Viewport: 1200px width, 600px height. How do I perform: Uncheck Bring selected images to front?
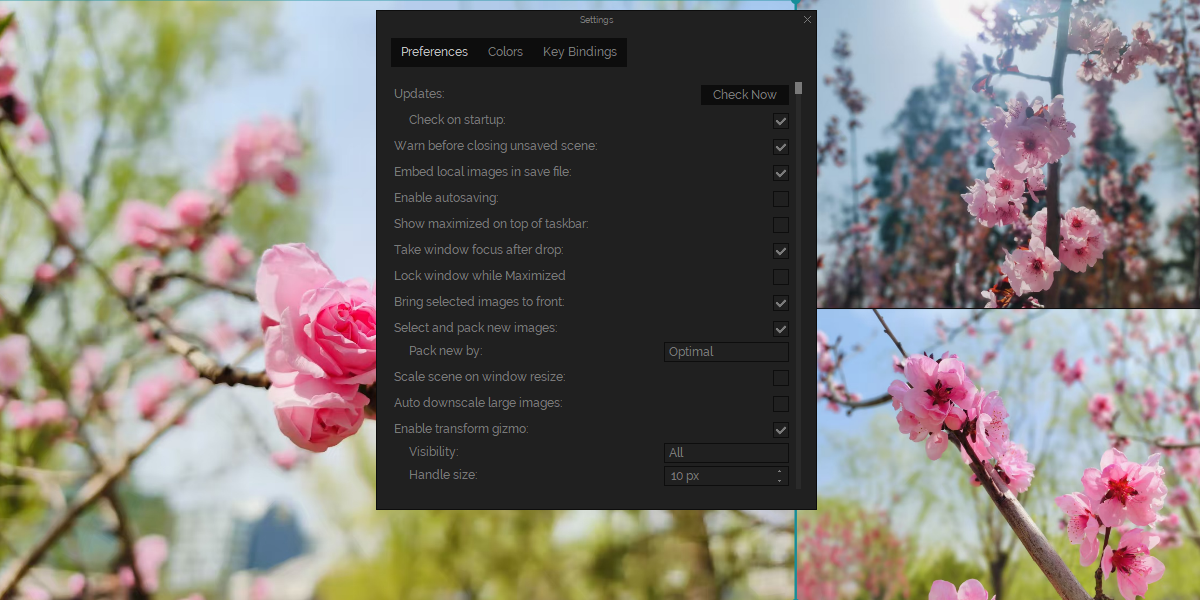pos(781,303)
